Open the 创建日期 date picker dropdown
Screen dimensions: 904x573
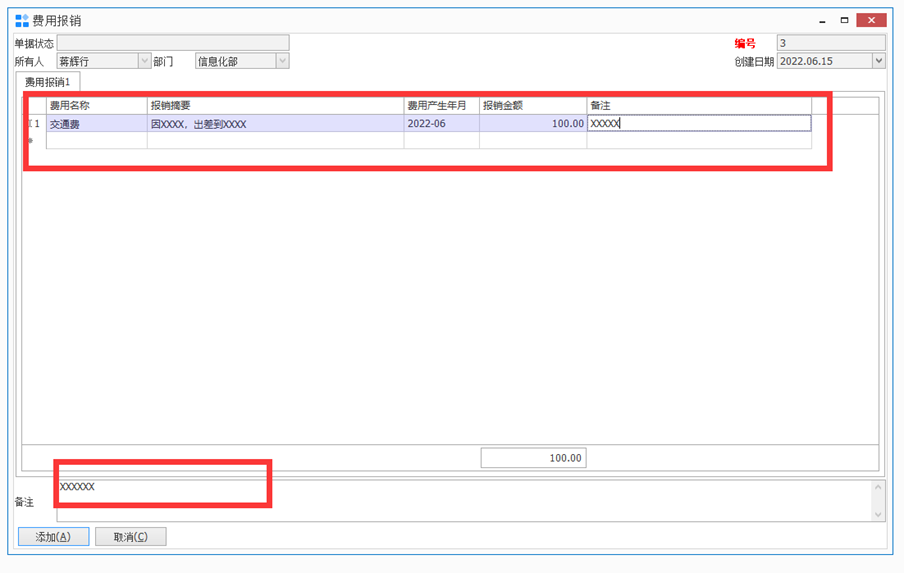pos(878,61)
